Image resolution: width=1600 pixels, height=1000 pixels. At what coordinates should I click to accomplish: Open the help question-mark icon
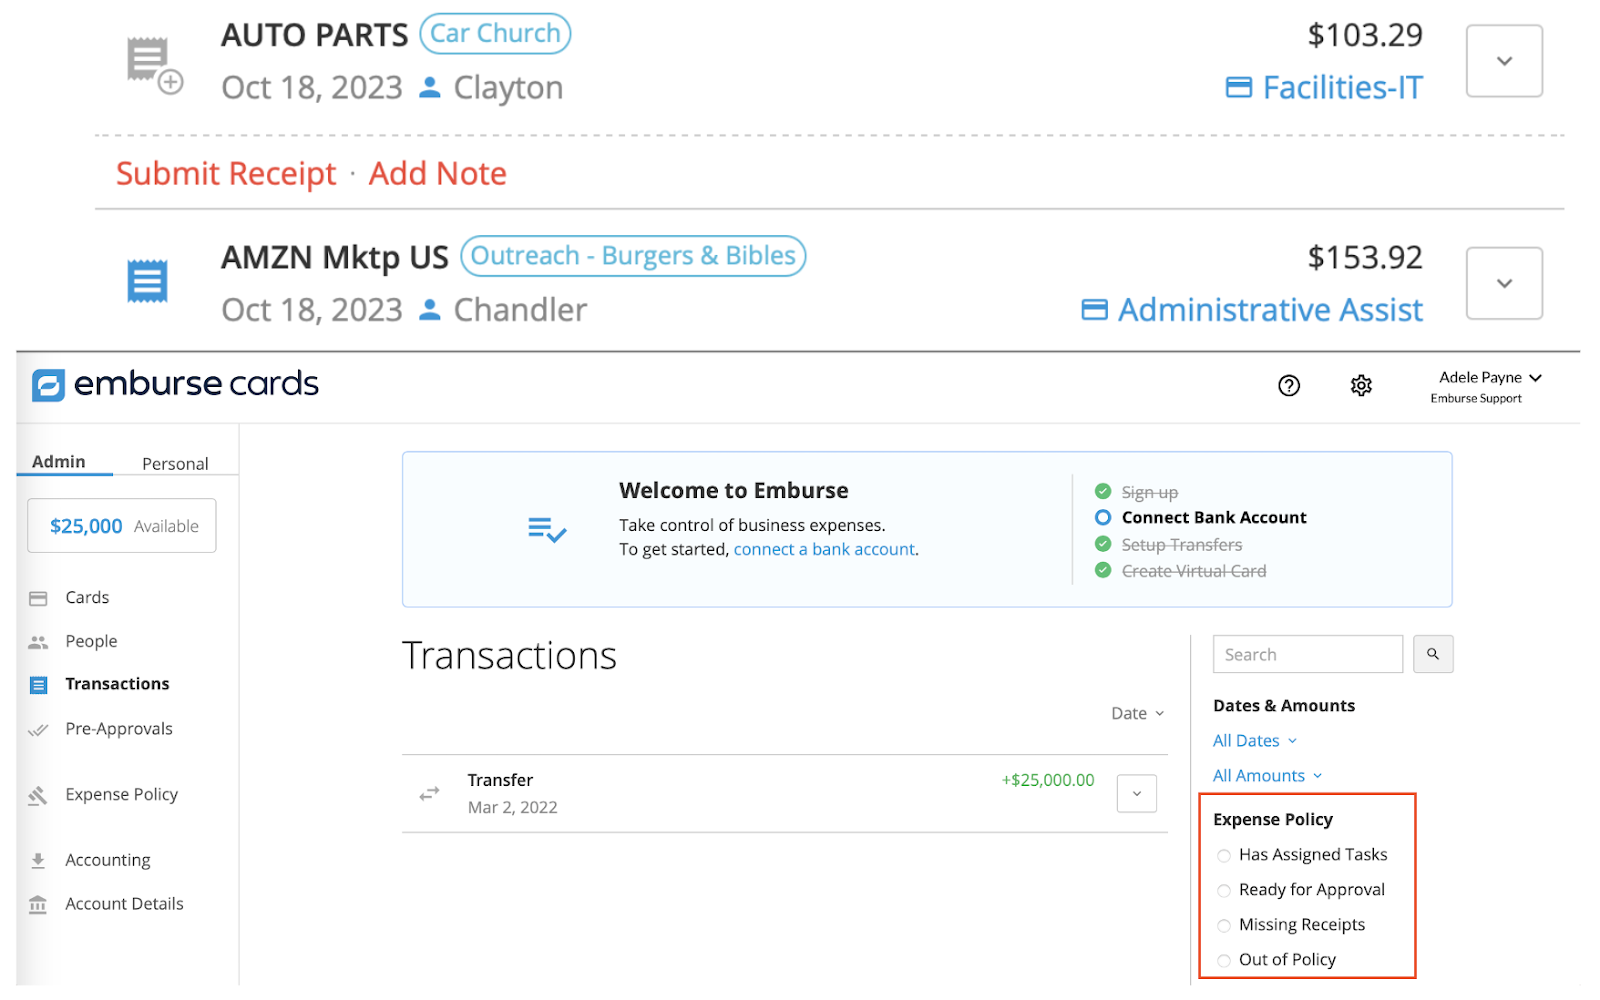(1289, 385)
